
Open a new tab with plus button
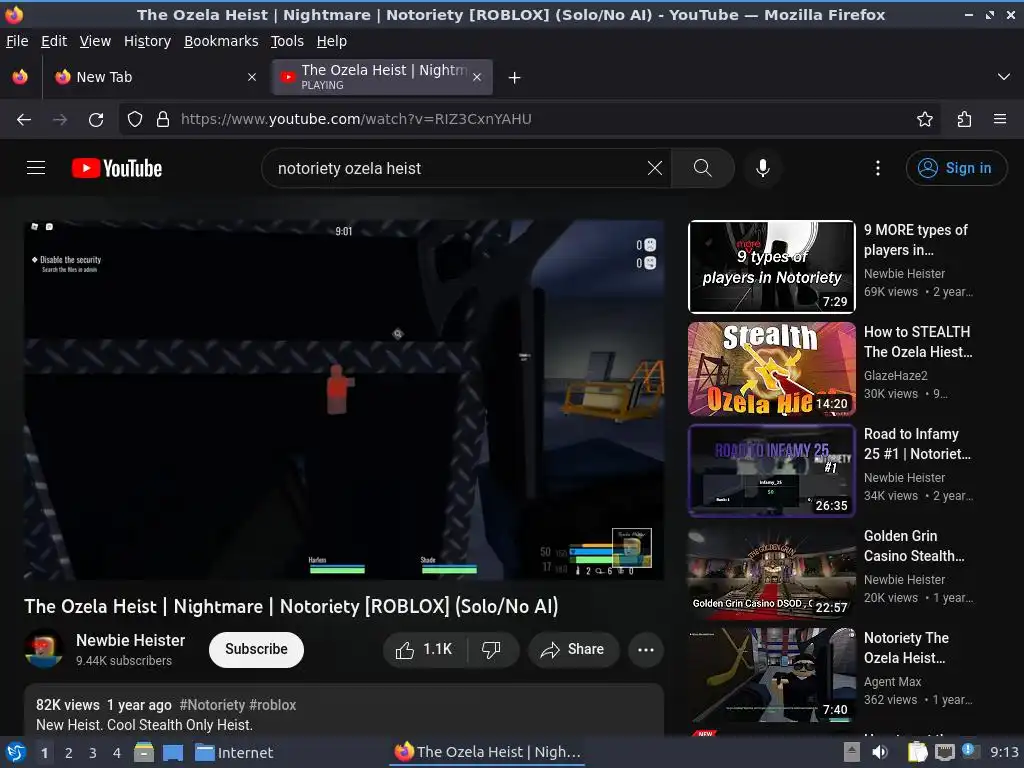(515, 78)
